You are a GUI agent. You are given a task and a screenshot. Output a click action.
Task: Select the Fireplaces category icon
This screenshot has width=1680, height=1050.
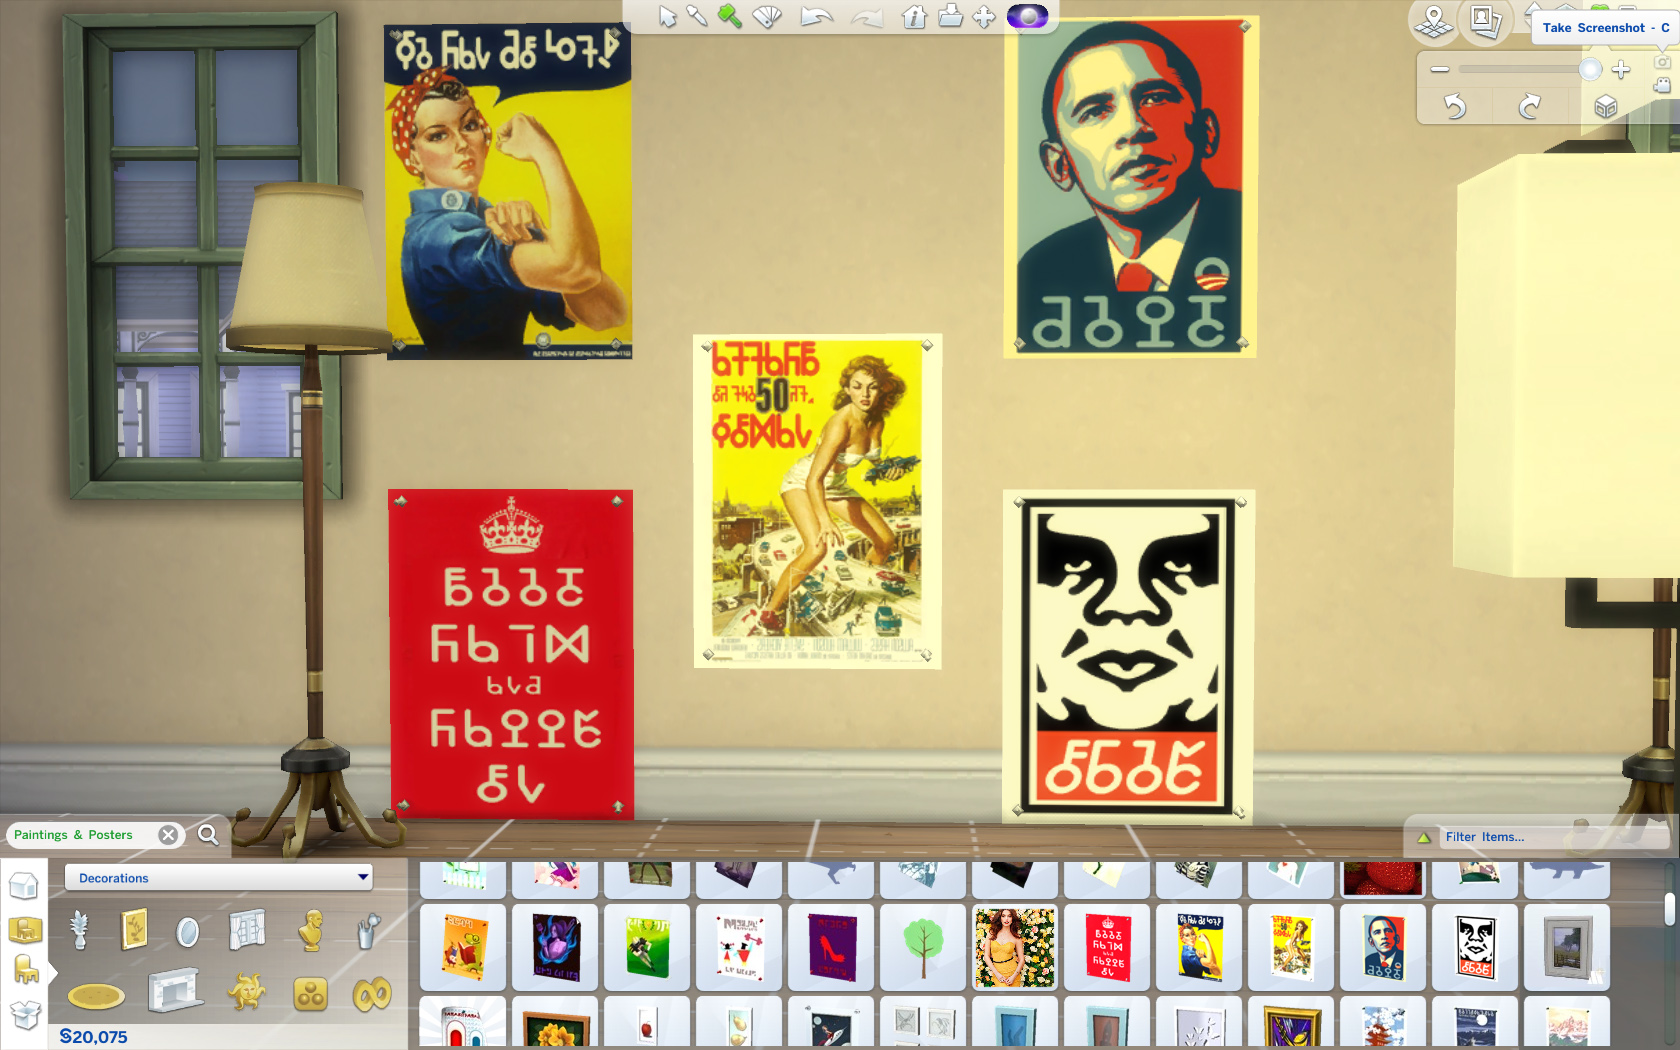(x=175, y=991)
